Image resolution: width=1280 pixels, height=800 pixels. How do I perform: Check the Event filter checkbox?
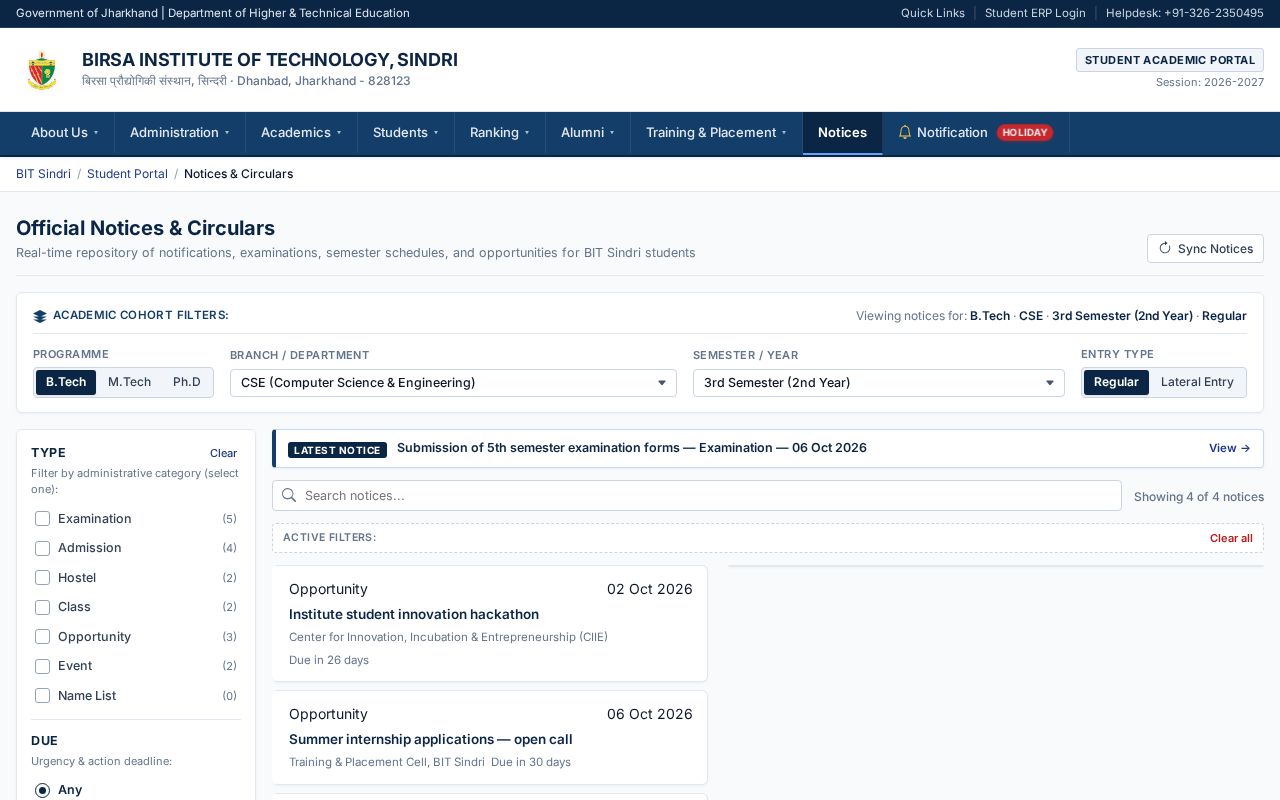click(42, 666)
